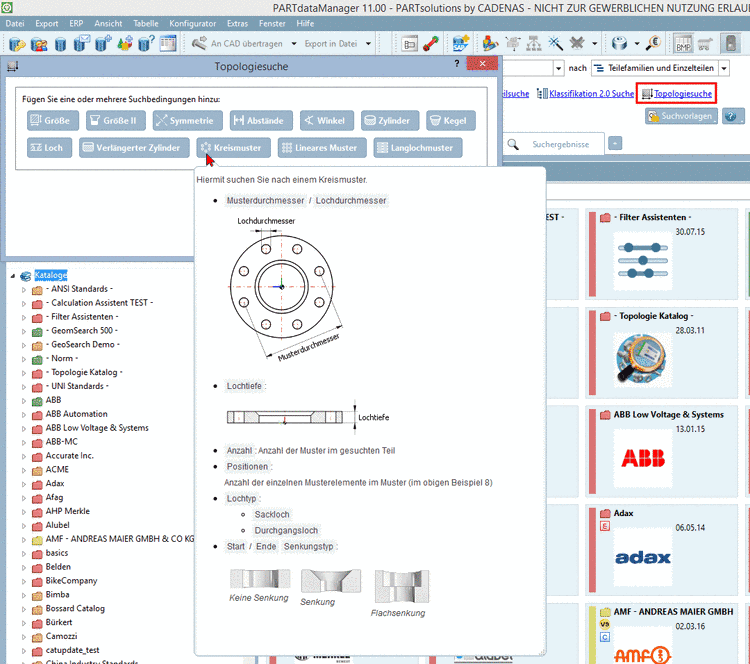Click the blue C icon on AMF card
This screenshot has width=750, height=664.
pyautogui.click(x=605, y=637)
